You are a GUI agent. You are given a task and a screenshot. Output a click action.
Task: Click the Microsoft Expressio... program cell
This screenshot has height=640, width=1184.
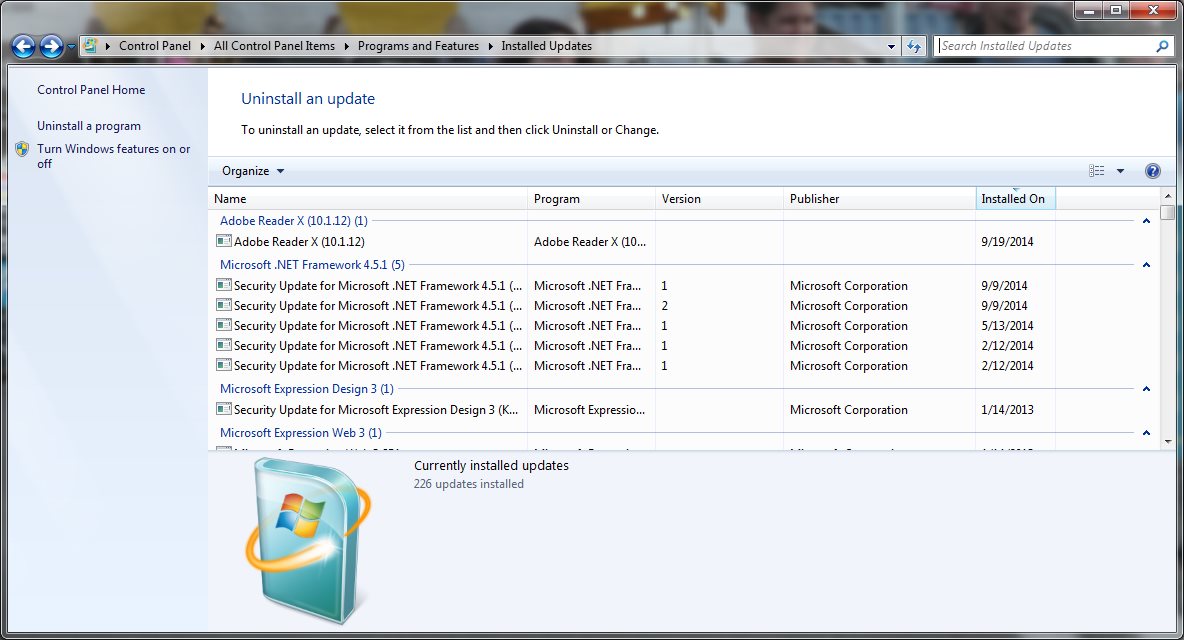(589, 410)
